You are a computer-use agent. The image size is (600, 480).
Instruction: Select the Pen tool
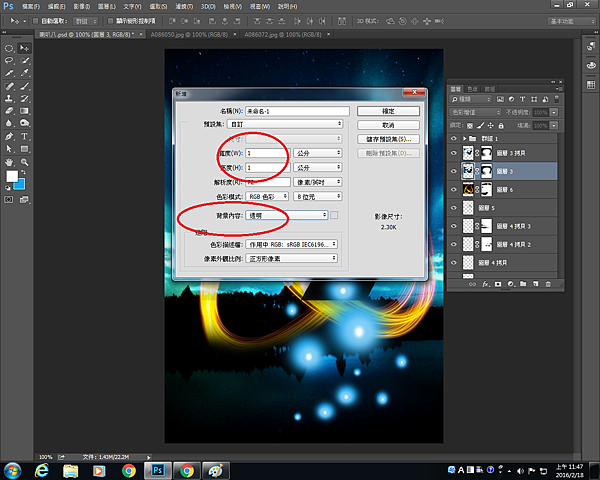(x=9, y=136)
